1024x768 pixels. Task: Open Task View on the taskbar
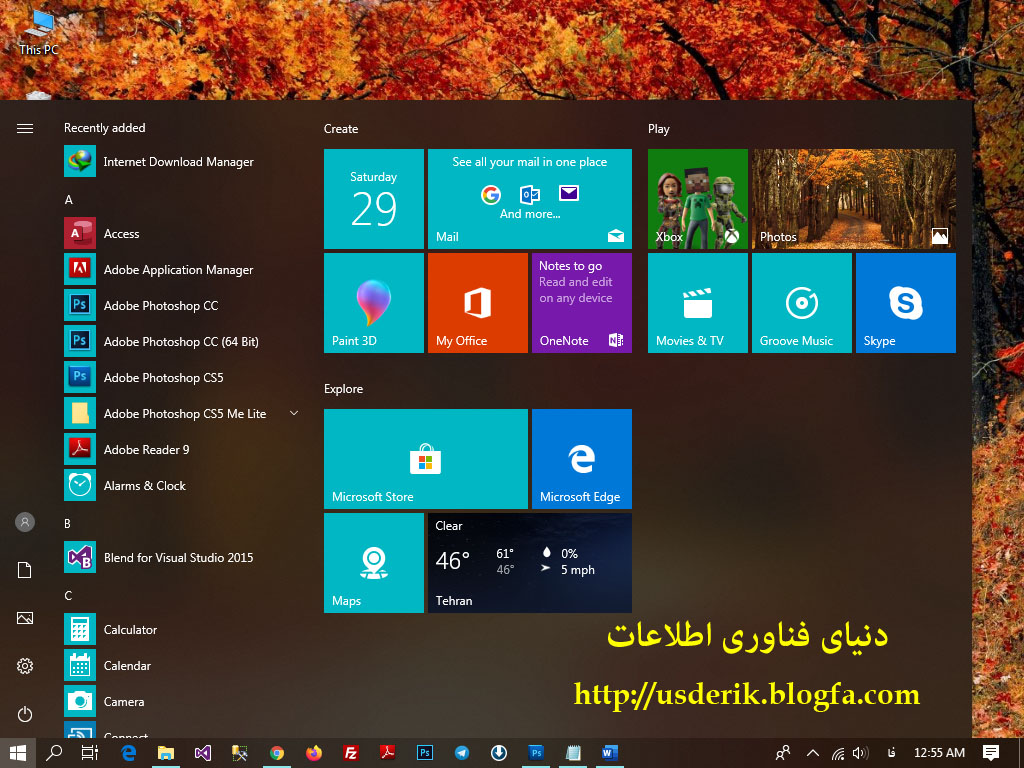click(89, 753)
